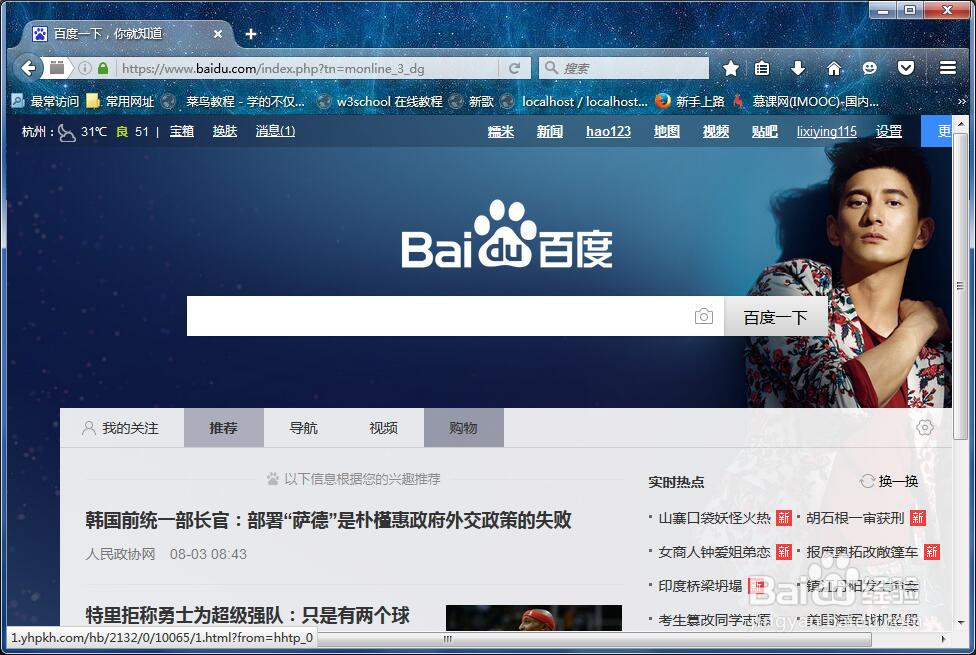Screen dimensions: 976x655
Task: Open w3school 在线教程 bookmark
Action: pyautogui.click(x=380, y=101)
